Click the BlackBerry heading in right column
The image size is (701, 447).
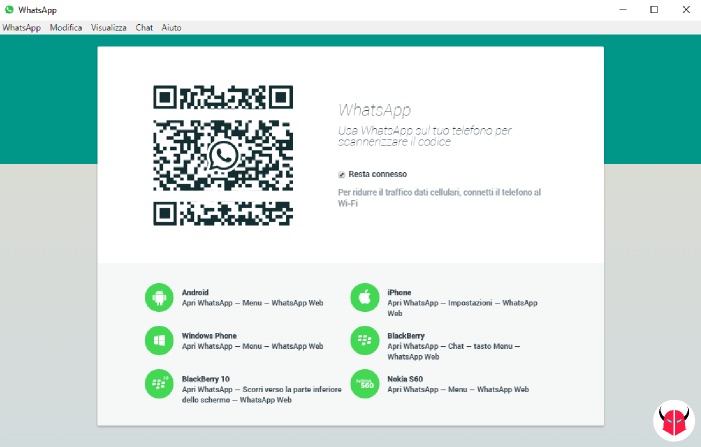pyautogui.click(x=406, y=336)
